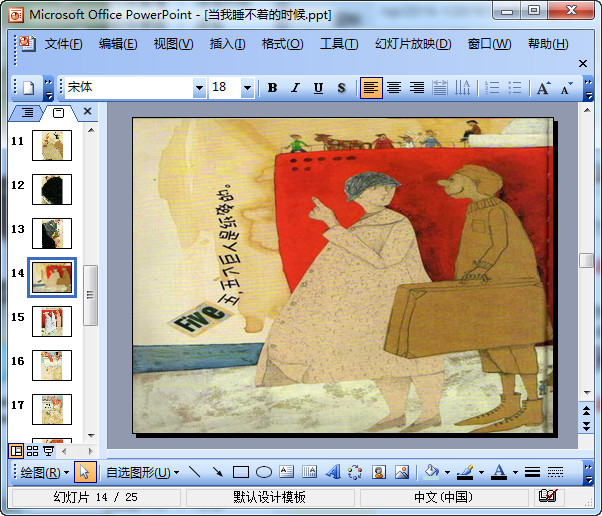The height and width of the screenshot is (516, 602).
Task: Open the 工具(T) menu
Action: (x=339, y=44)
